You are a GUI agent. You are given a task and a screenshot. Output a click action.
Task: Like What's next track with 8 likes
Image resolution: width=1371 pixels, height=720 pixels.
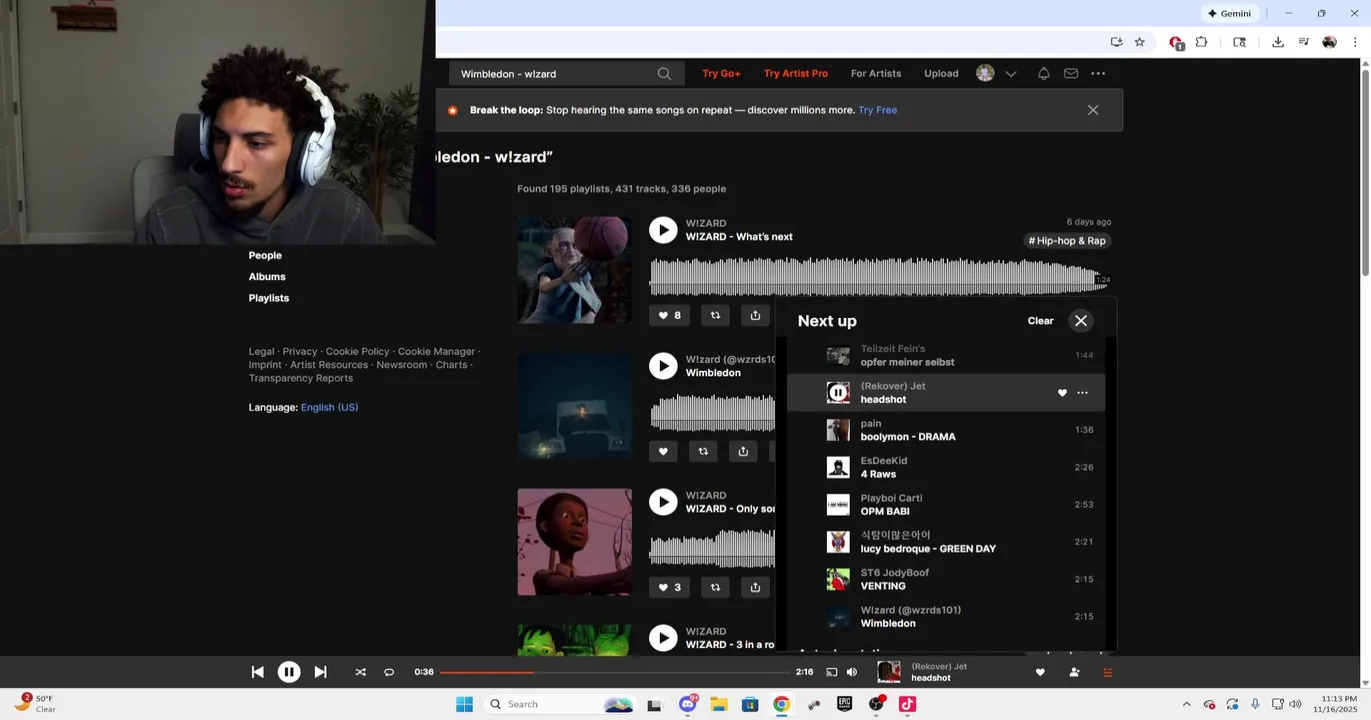pyautogui.click(x=669, y=315)
